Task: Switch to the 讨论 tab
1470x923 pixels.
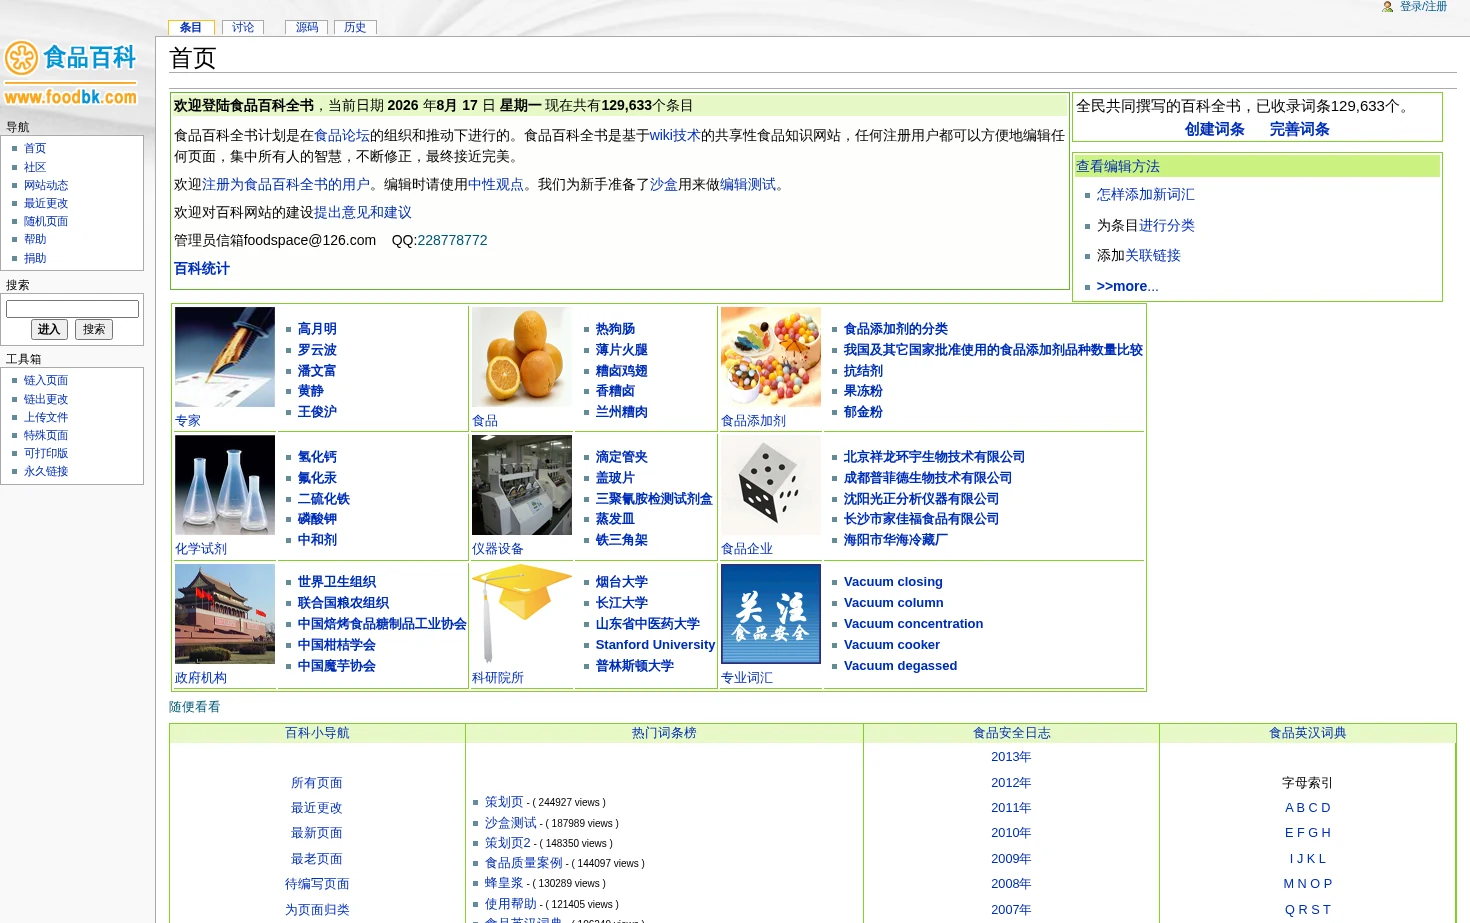Action: (x=243, y=27)
